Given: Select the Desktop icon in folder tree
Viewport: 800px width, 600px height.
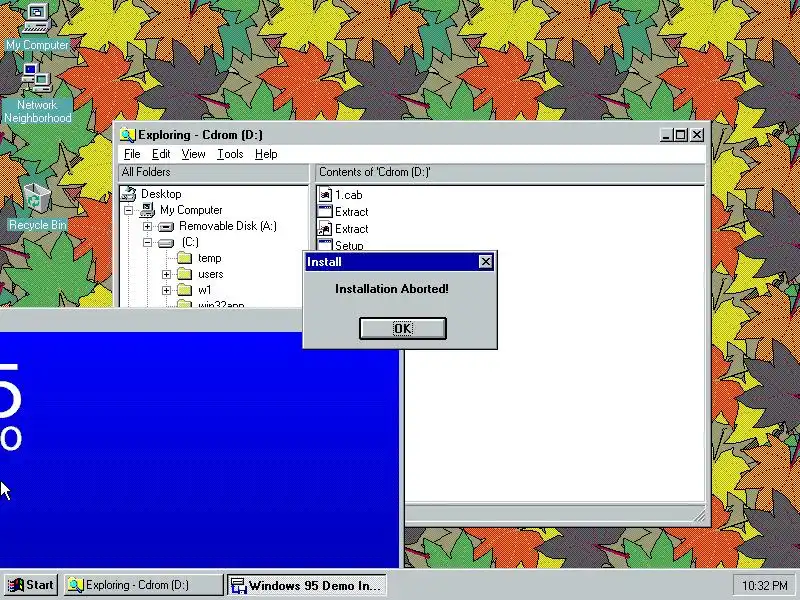Looking at the screenshot, I should point(129,194).
